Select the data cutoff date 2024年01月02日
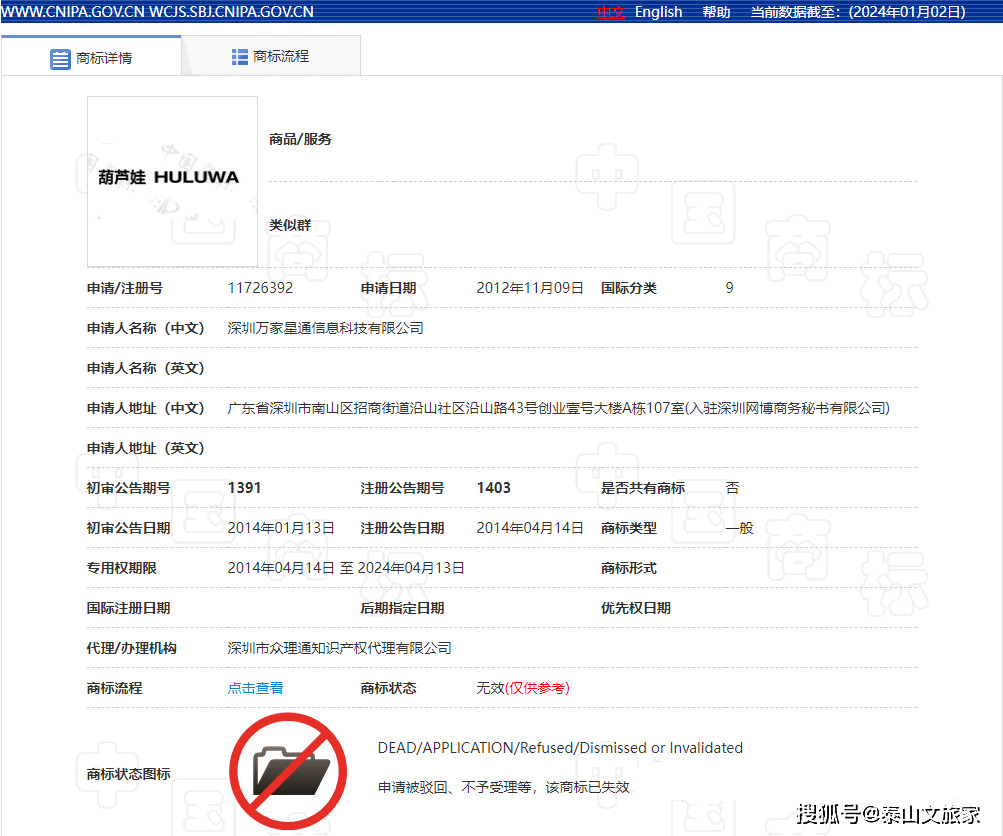This screenshot has height=836, width=1003. (x=907, y=12)
